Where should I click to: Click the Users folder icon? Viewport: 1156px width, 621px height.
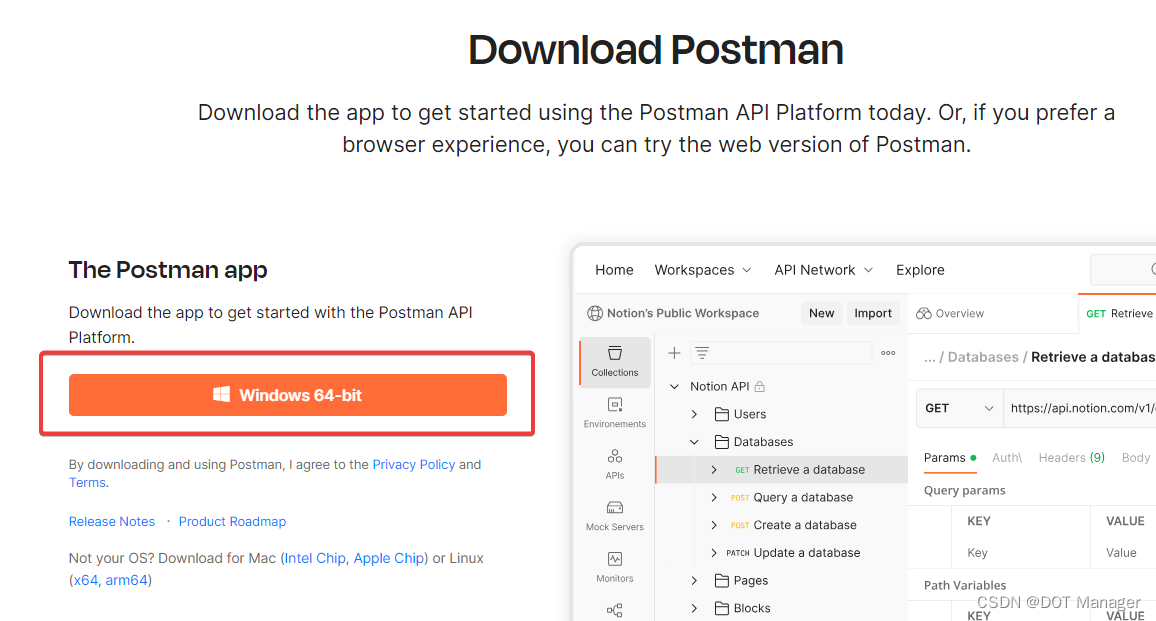pos(722,414)
